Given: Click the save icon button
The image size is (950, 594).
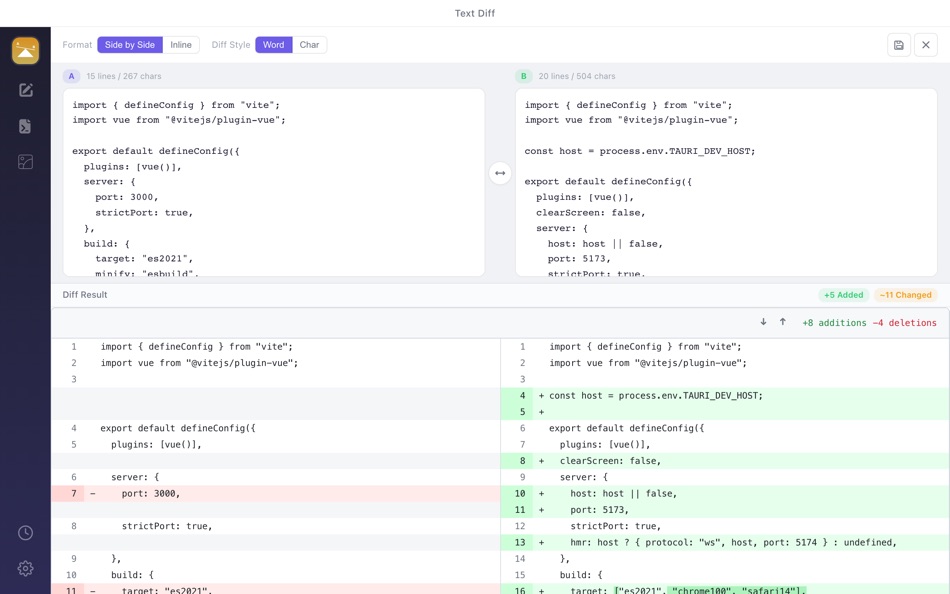Looking at the screenshot, I should click(899, 45).
